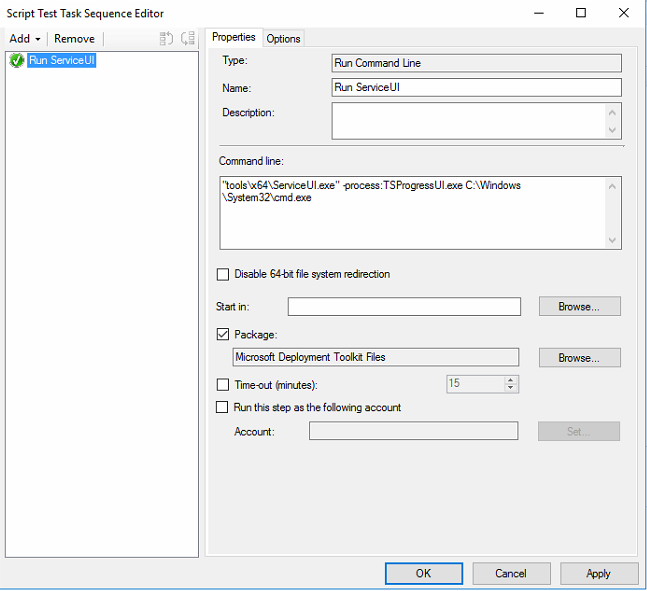Click the Description box scroll down arrow
The height and width of the screenshot is (591, 647).
tap(612, 130)
